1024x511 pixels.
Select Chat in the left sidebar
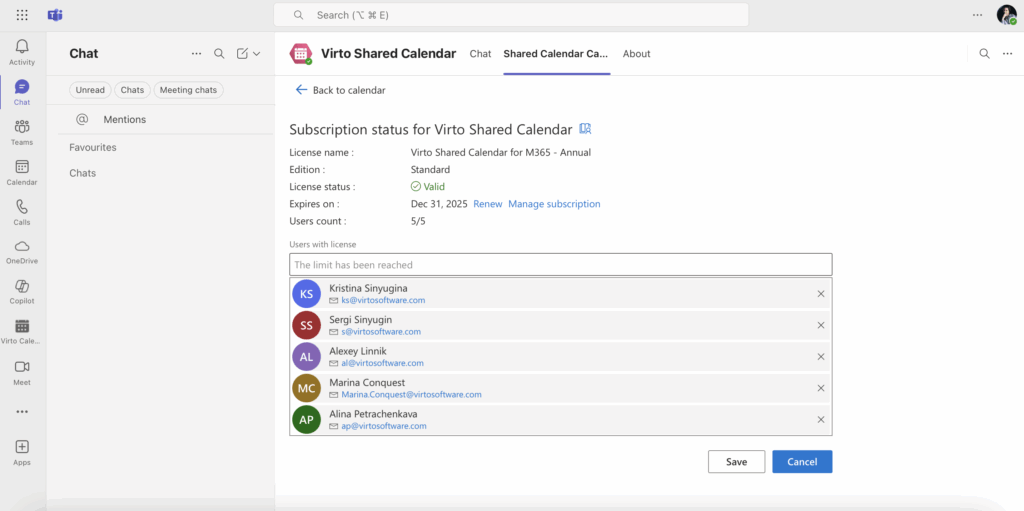tap(22, 92)
